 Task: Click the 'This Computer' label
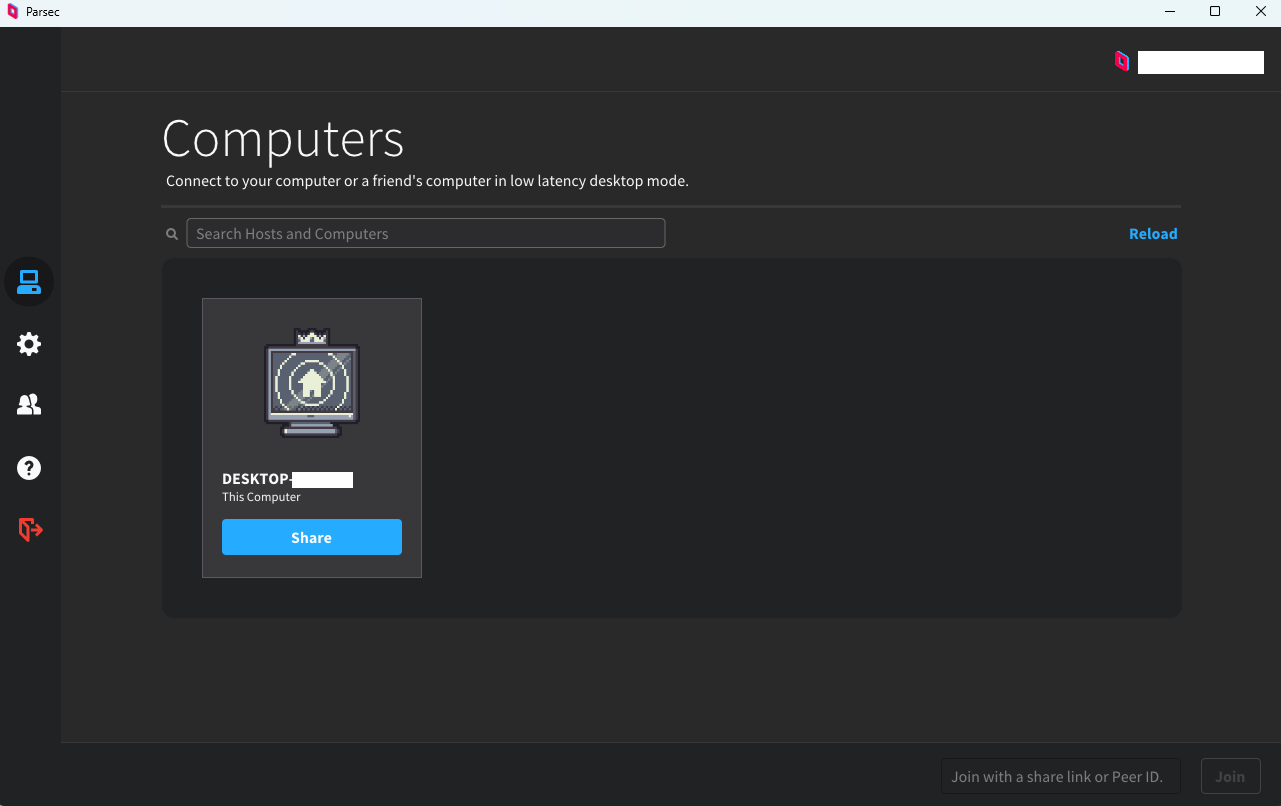click(x=261, y=497)
